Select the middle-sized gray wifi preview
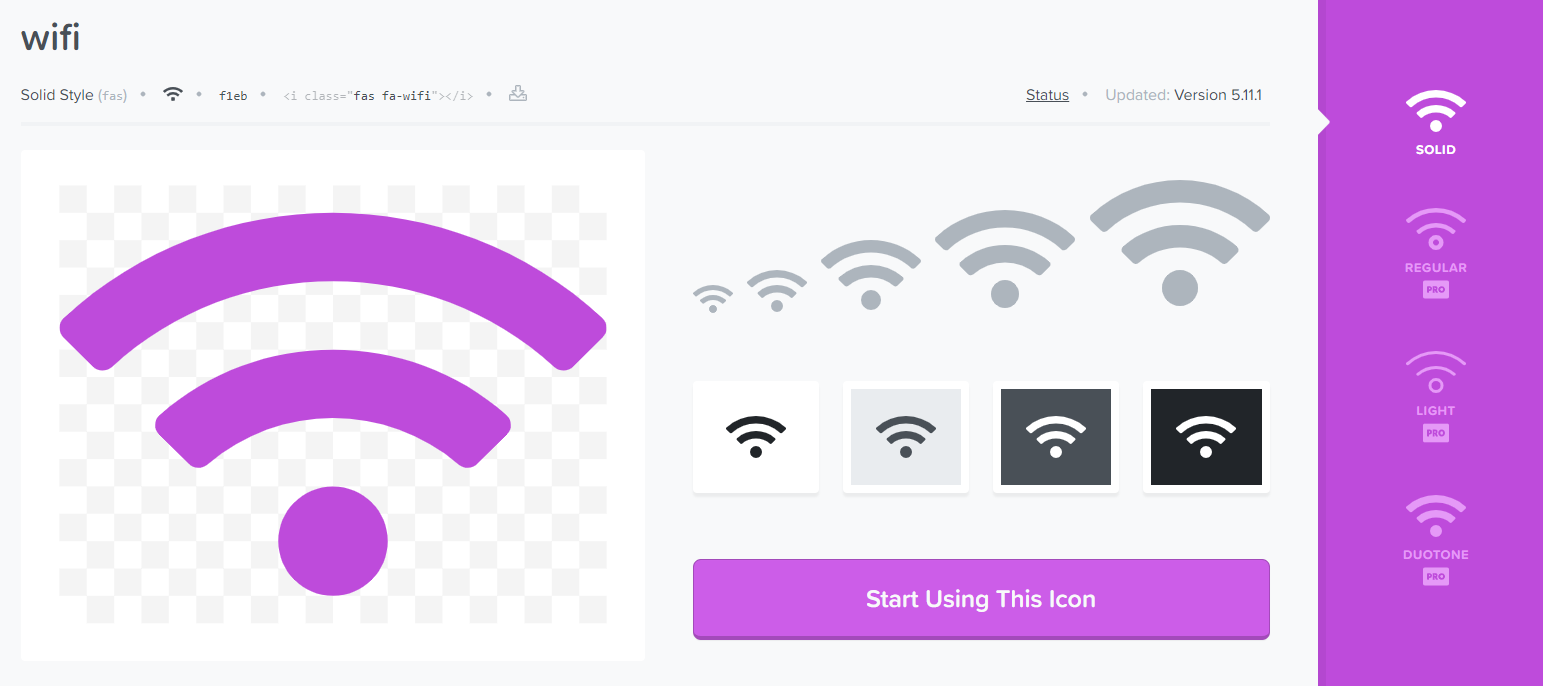The height and width of the screenshot is (686, 1543). click(x=871, y=274)
